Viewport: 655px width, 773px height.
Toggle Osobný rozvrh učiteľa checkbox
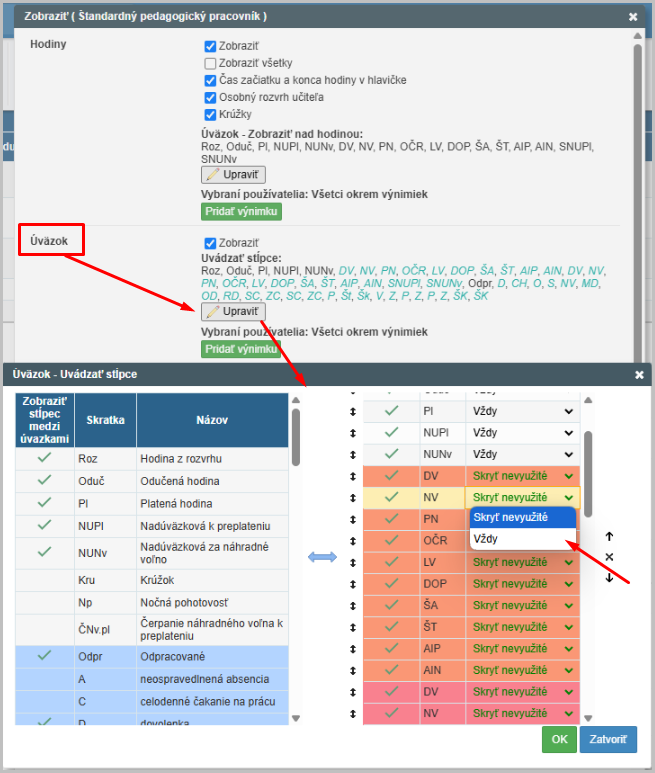[x=210, y=98]
